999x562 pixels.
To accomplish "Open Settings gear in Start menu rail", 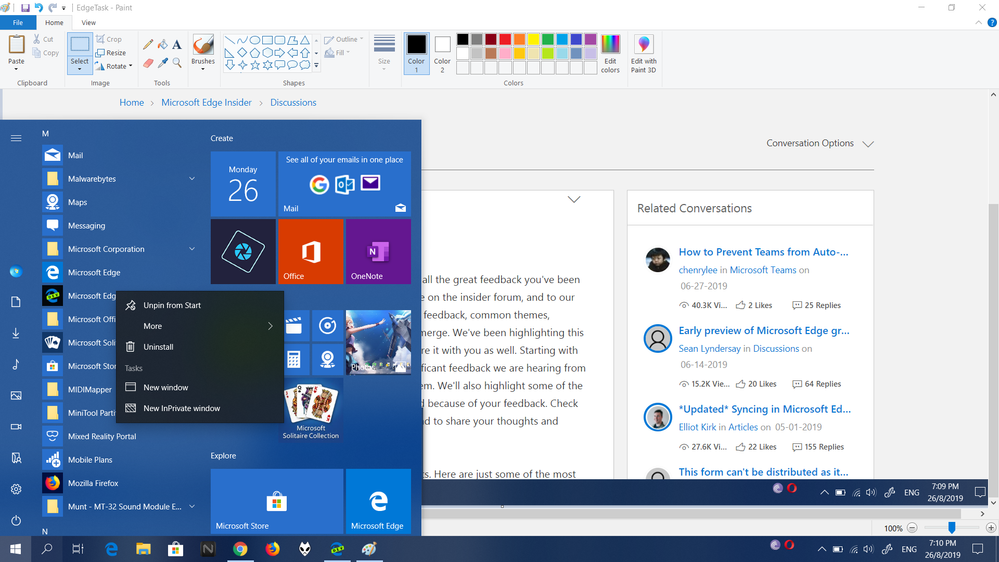I will point(16,489).
